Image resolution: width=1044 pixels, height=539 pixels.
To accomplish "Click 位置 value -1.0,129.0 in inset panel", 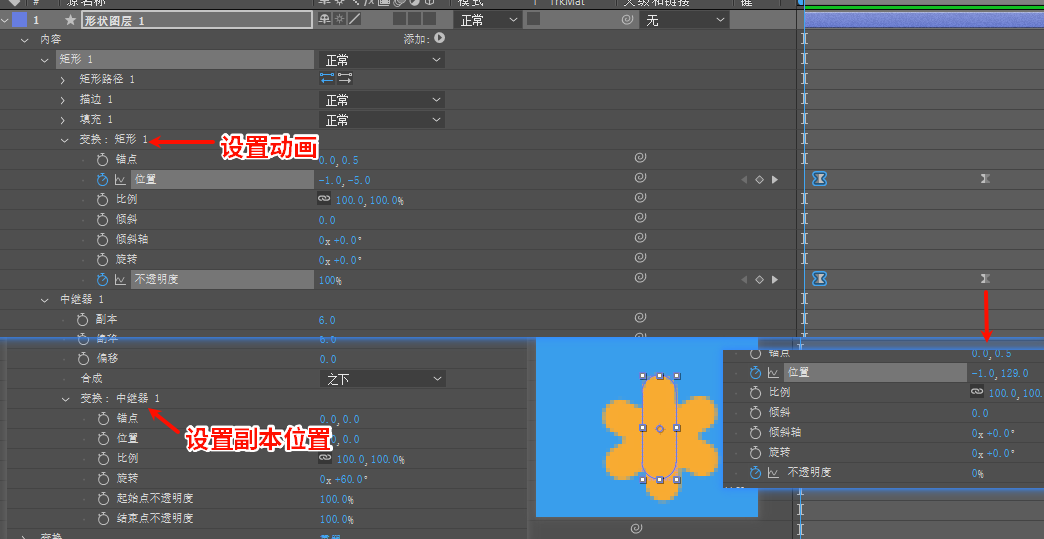I will click(x=1000, y=373).
